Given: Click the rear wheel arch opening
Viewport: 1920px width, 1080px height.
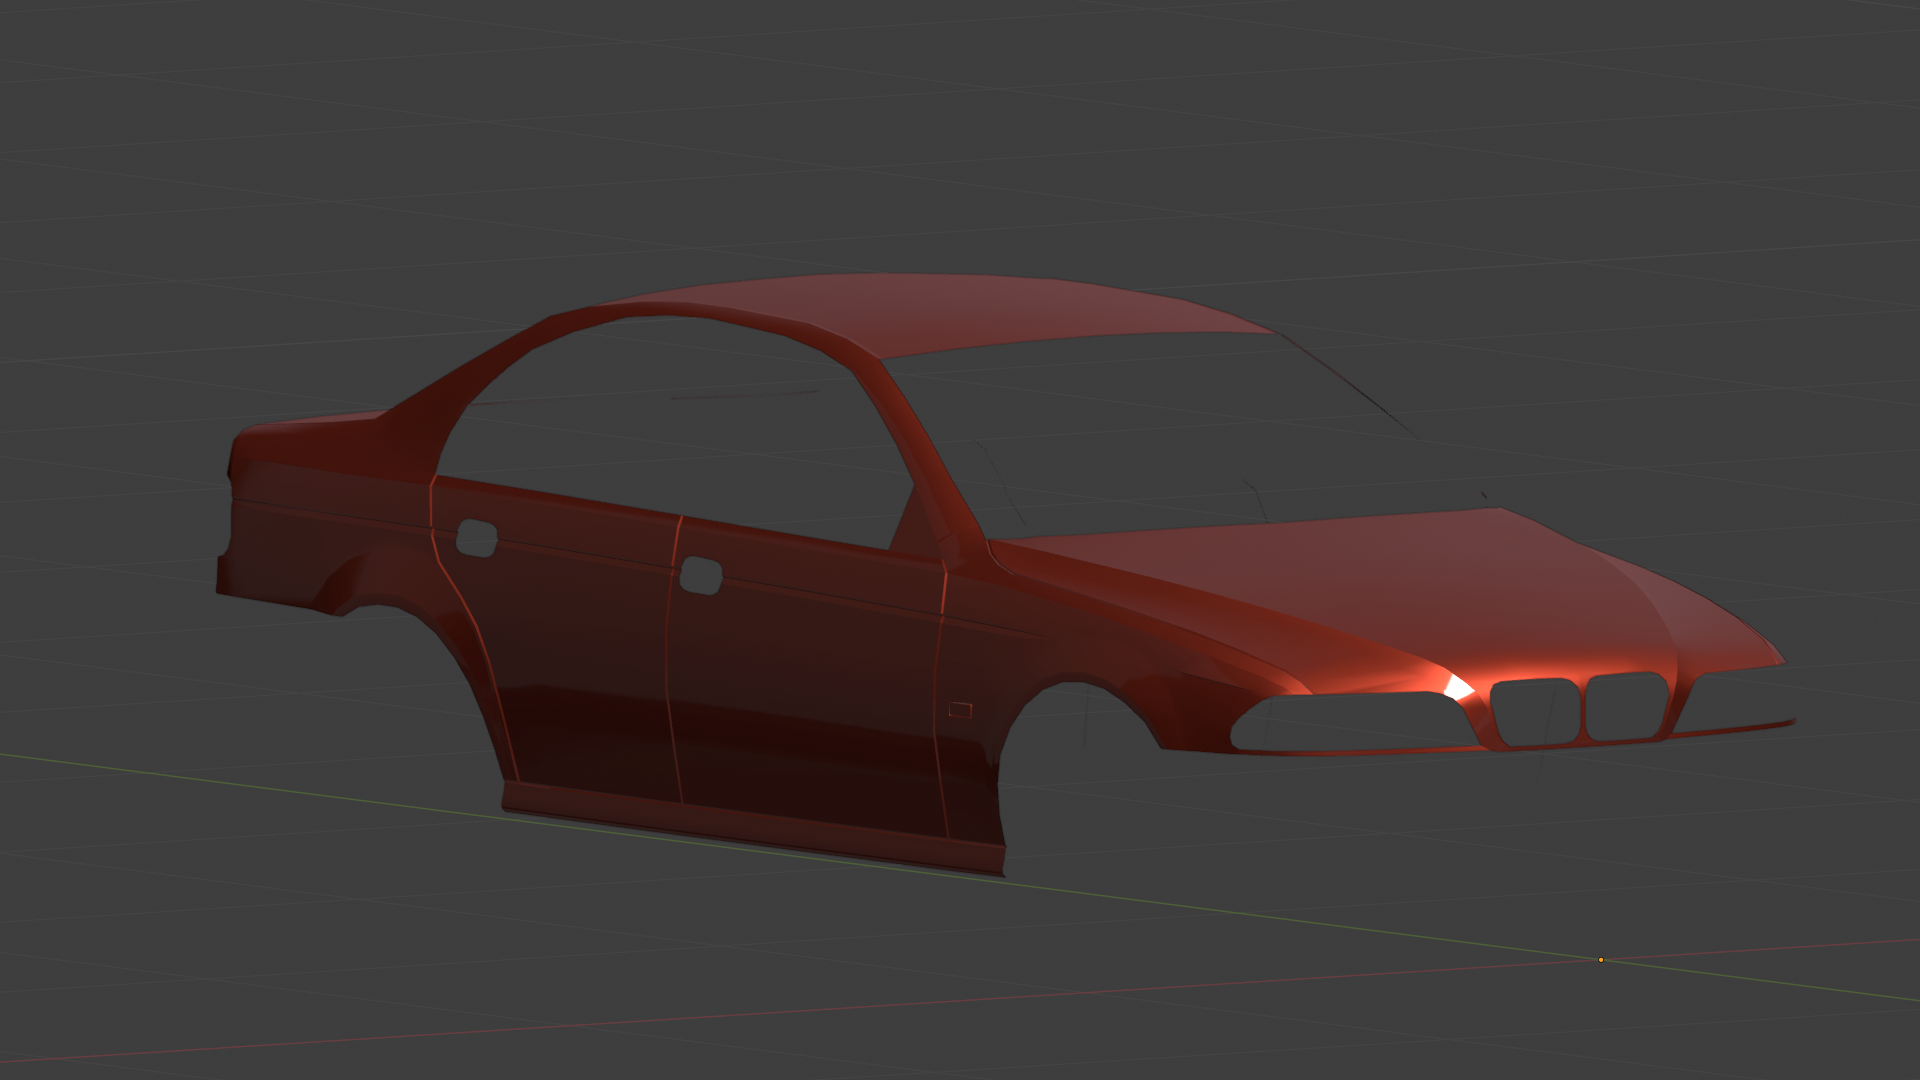Looking at the screenshot, I should point(400,660).
